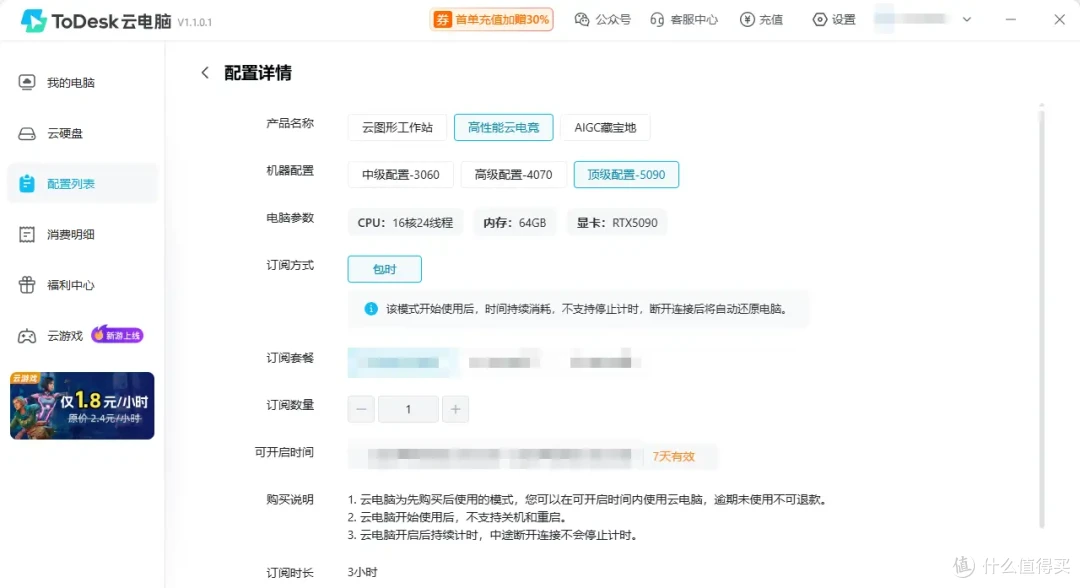Open 云硬盘 in sidebar

click(82, 133)
